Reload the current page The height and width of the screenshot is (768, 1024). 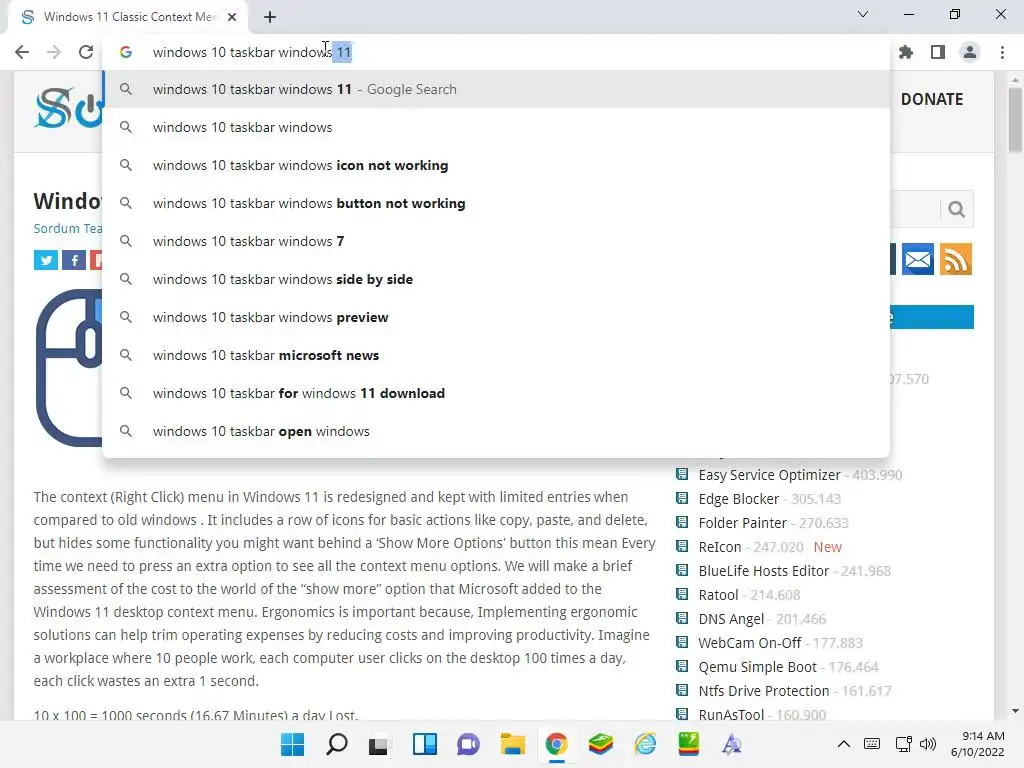(86, 52)
